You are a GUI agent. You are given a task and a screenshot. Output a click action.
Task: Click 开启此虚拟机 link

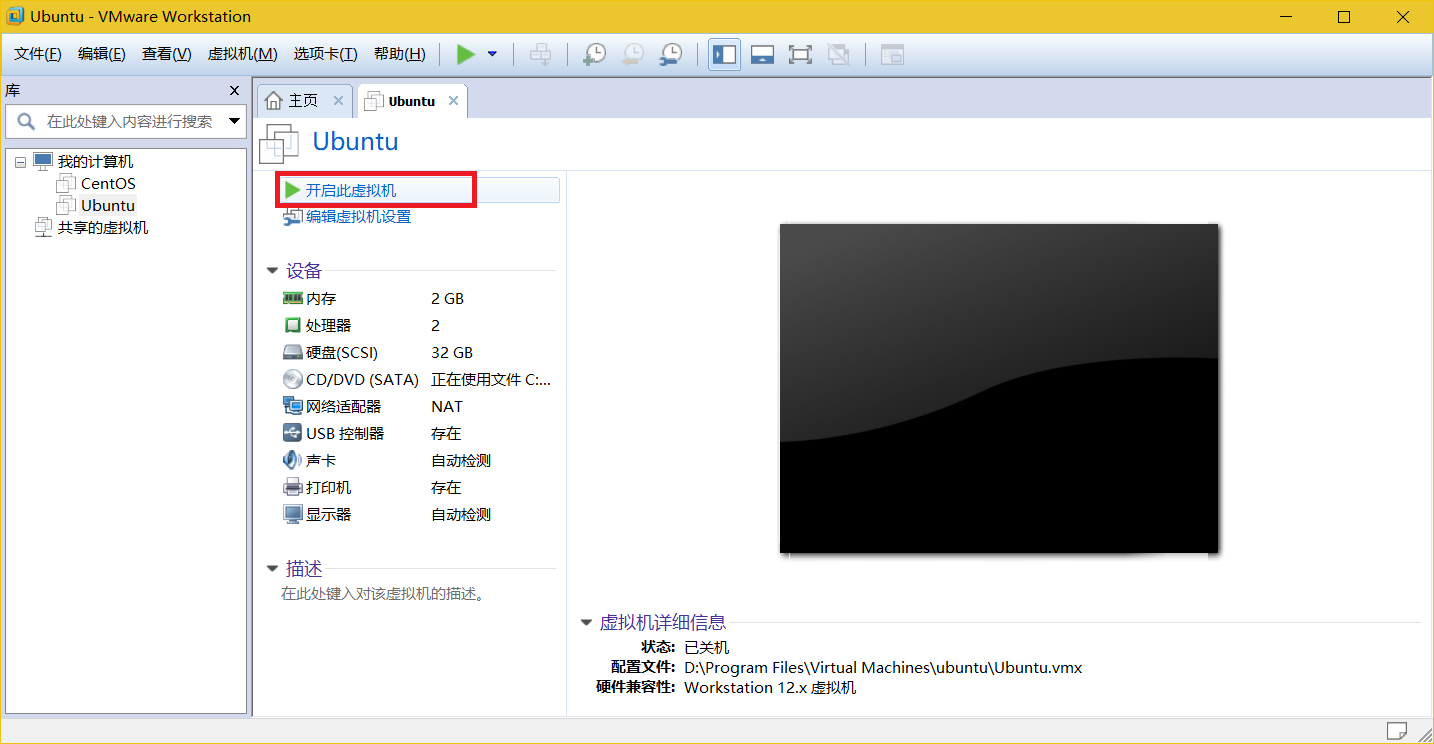(x=350, y=190)
